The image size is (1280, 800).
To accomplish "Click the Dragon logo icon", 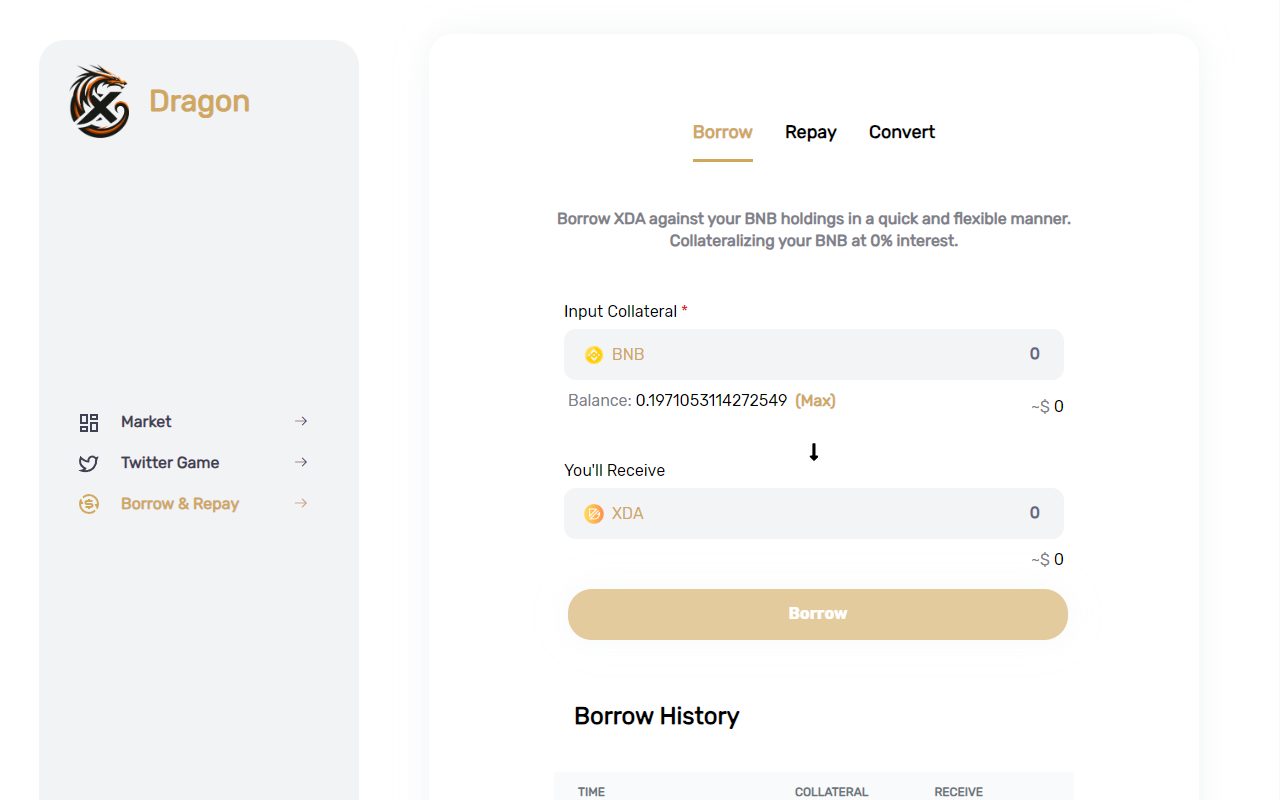I will click(99, 101).
